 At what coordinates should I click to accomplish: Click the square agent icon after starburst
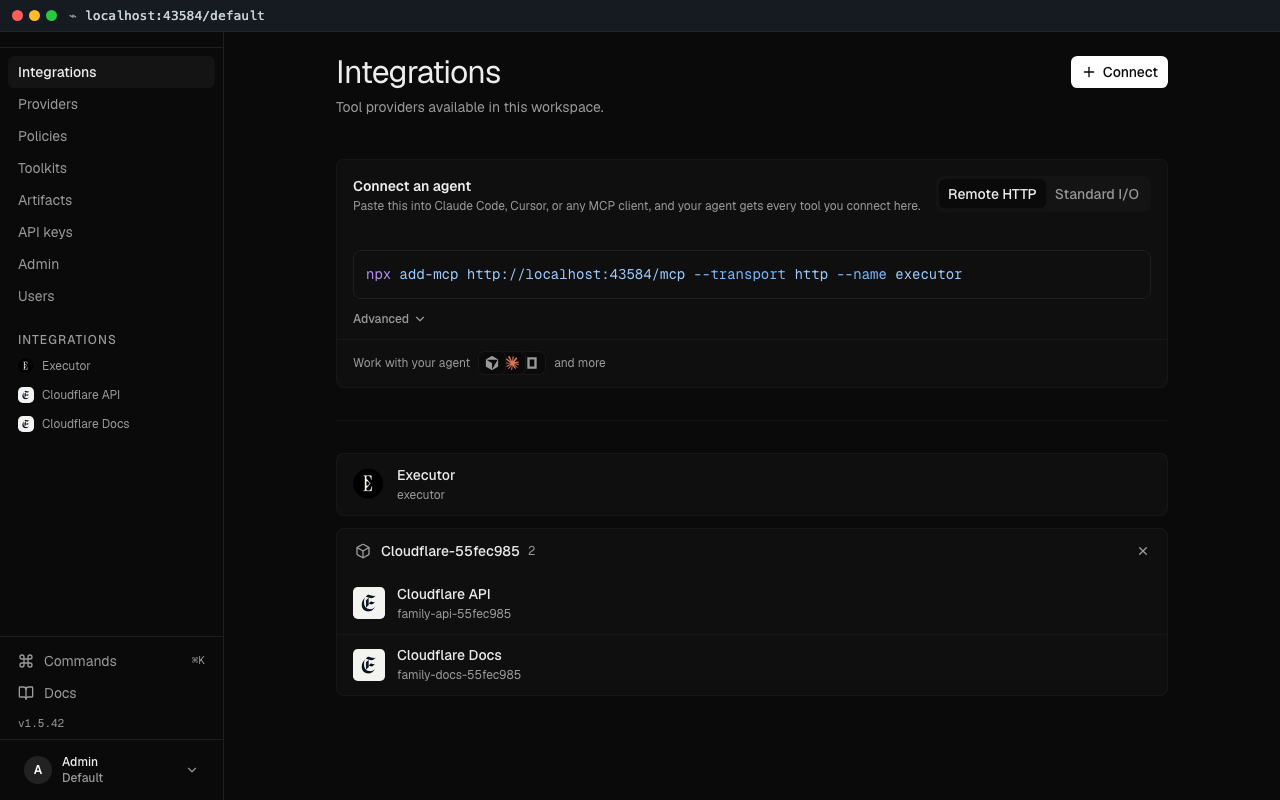coord(532,363)
